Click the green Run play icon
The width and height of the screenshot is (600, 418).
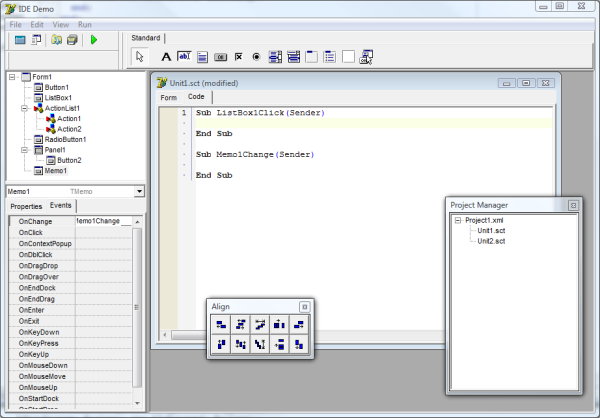[93, 40]
